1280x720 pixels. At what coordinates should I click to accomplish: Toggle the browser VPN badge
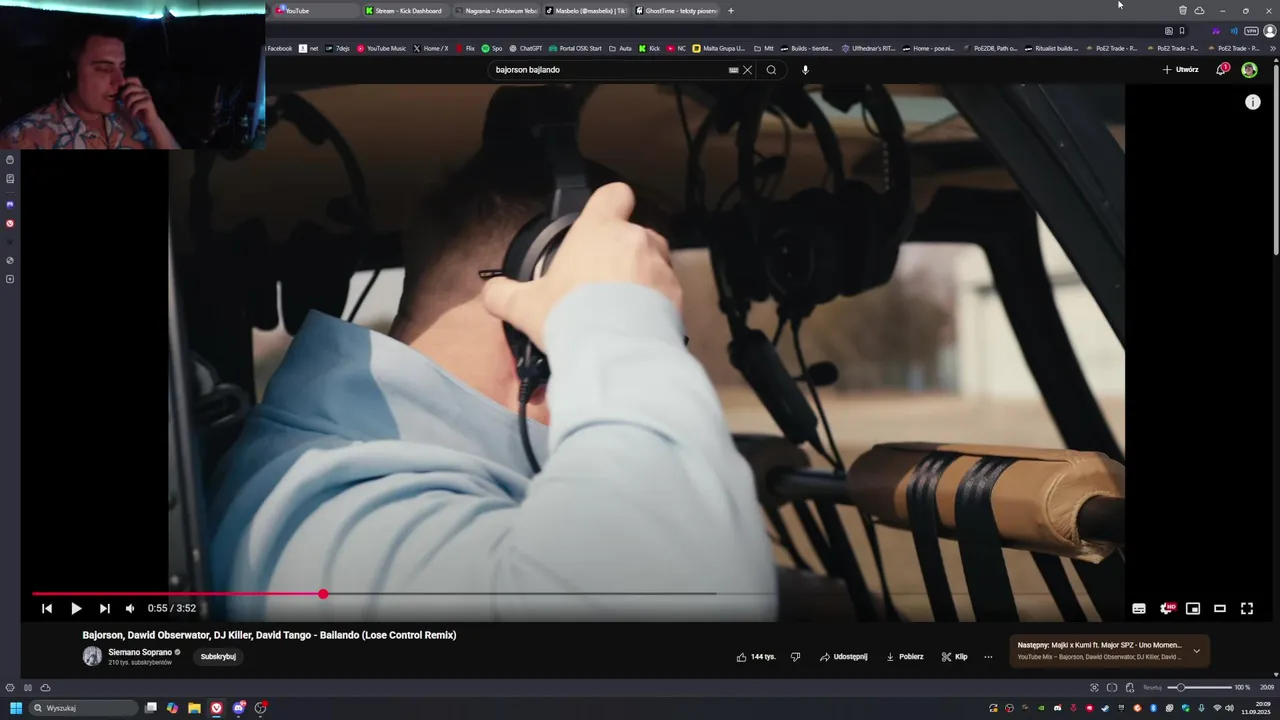[1251, 31]
